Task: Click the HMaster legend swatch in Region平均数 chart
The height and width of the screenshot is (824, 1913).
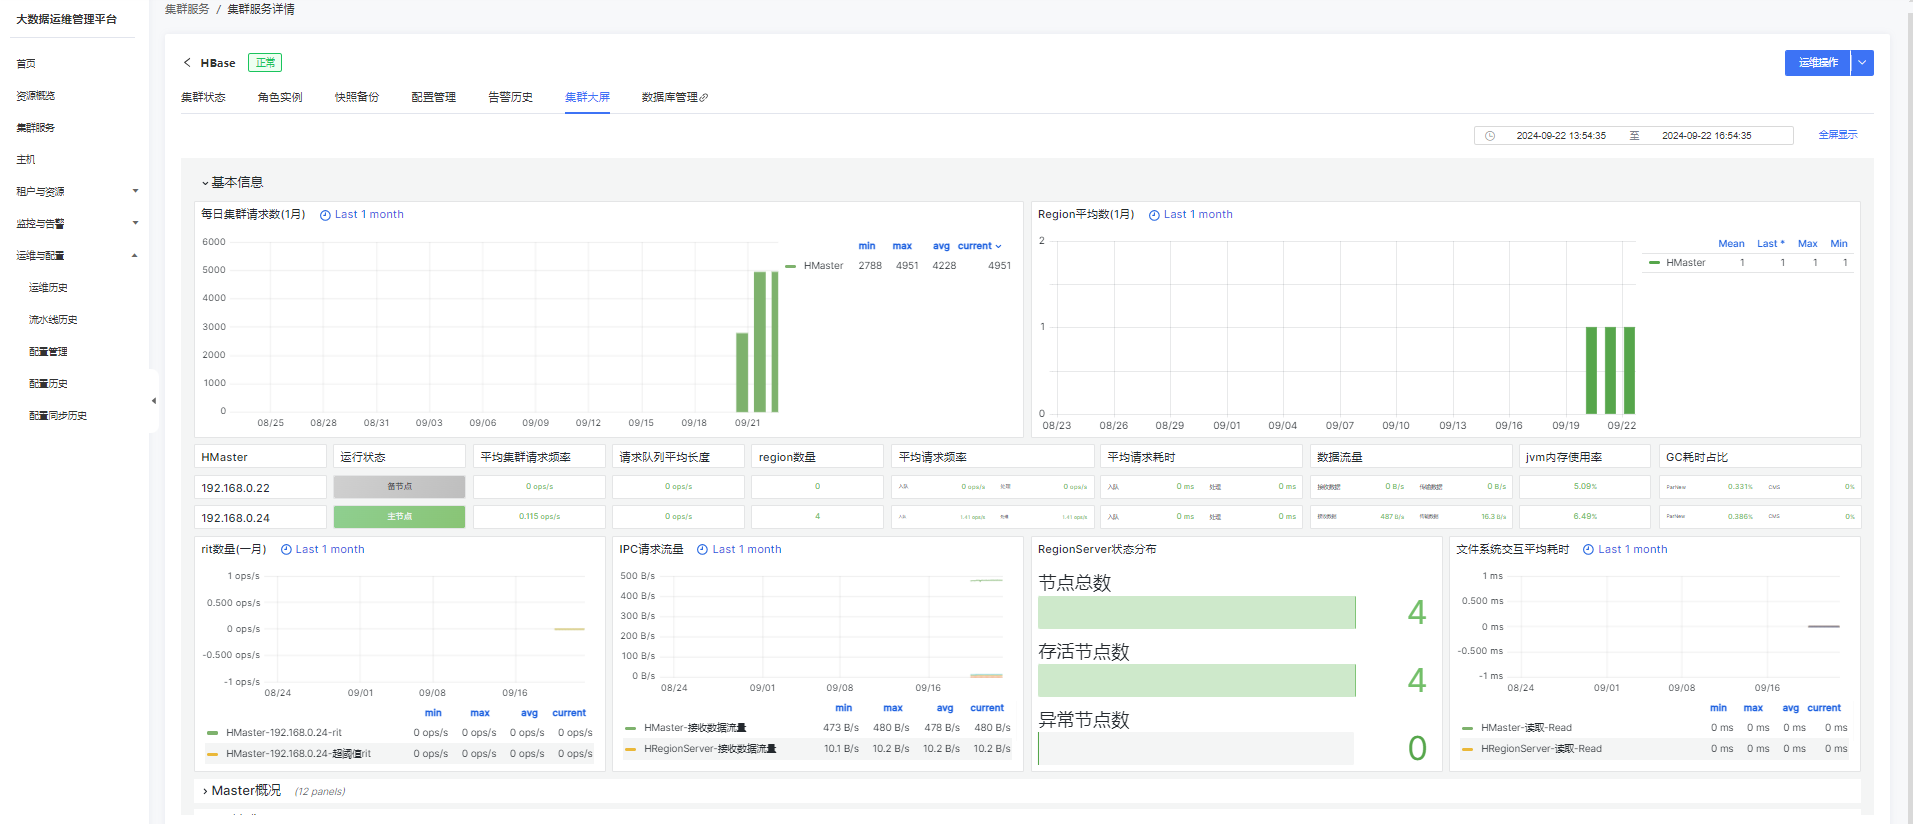Action: (x=1654, y=263)
